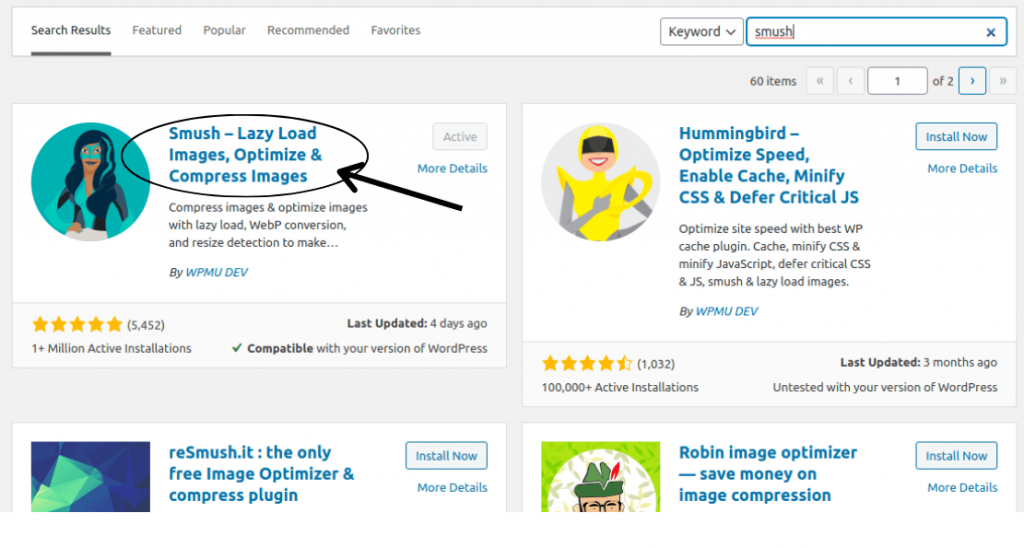Open More Details for Smush

tap(452, 168)
